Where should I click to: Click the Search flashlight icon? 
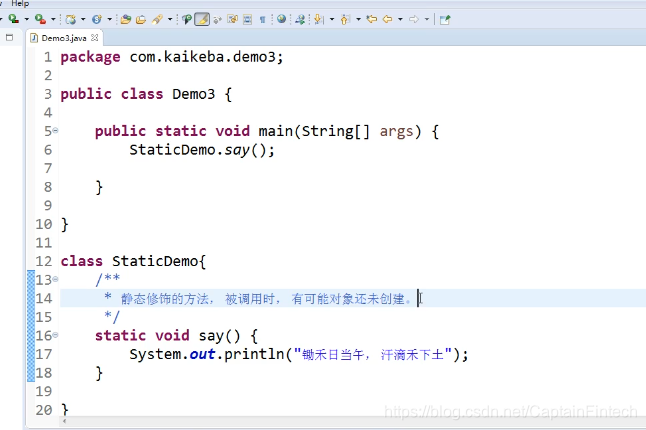point(157,19)
